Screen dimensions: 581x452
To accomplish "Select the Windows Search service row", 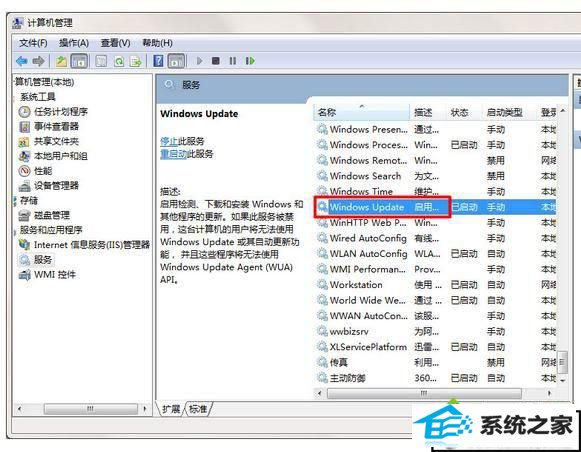I will click(x=436, y=176).
